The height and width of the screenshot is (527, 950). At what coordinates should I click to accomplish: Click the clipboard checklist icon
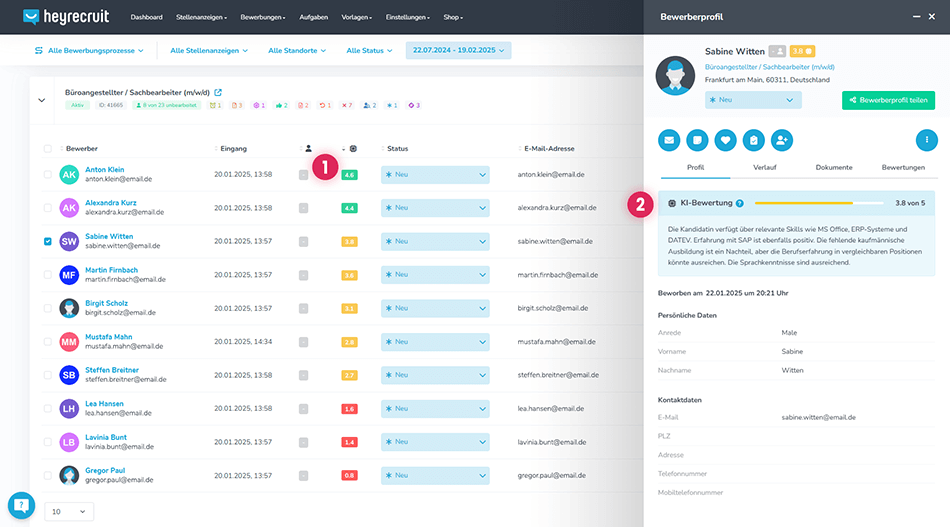(753, 141)
